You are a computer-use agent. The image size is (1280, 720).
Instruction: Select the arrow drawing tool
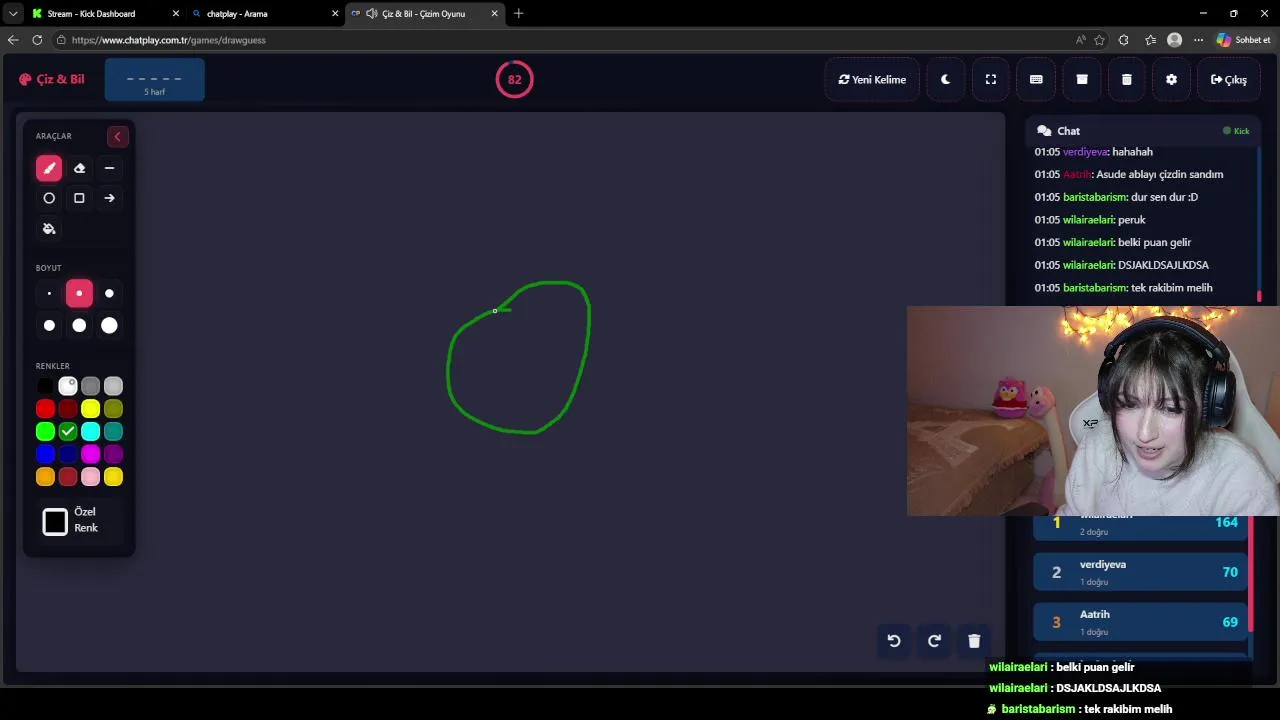point(109,198)
